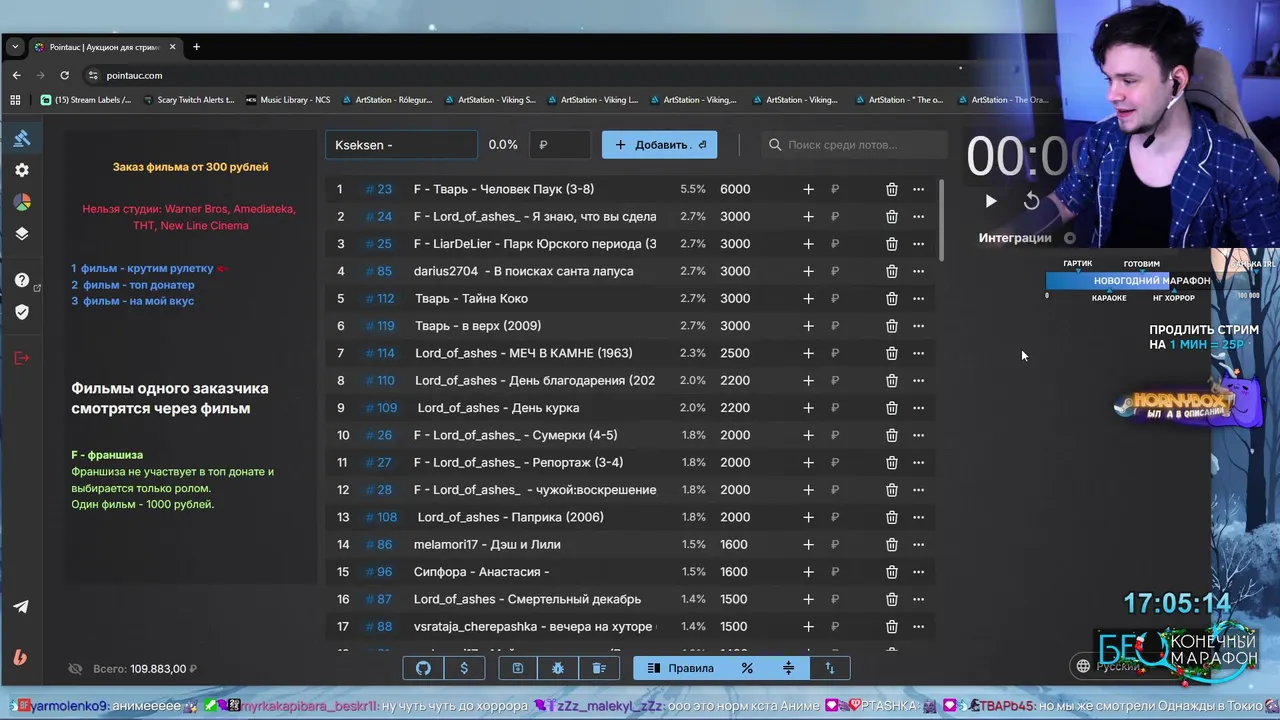Add amount plus for Тварь - Тайна Коко
1280x720 pixels.
click(808, 298)
